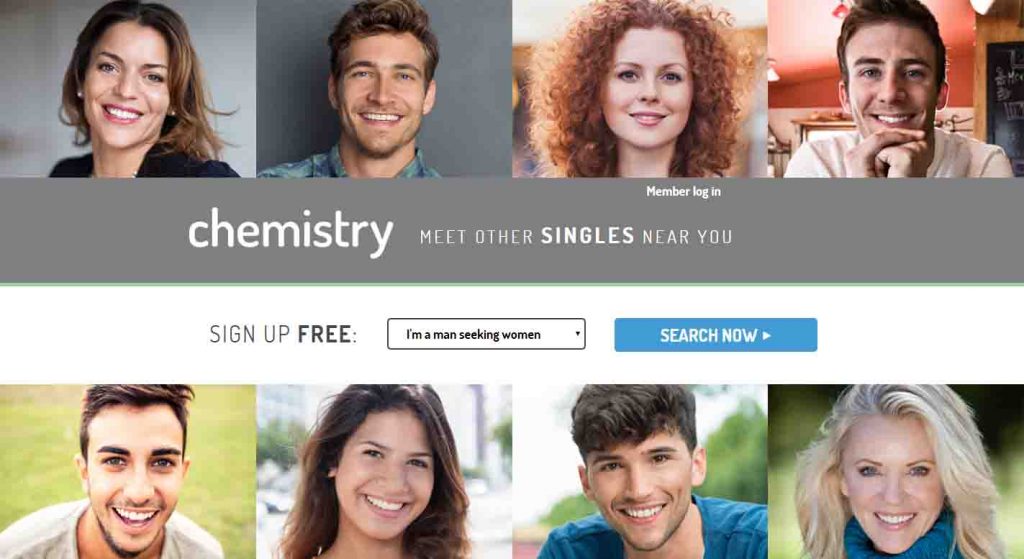This screenshot has height=559, width=1024.
Task: Open the Member log in link
Action: click(x=683, y=191)
